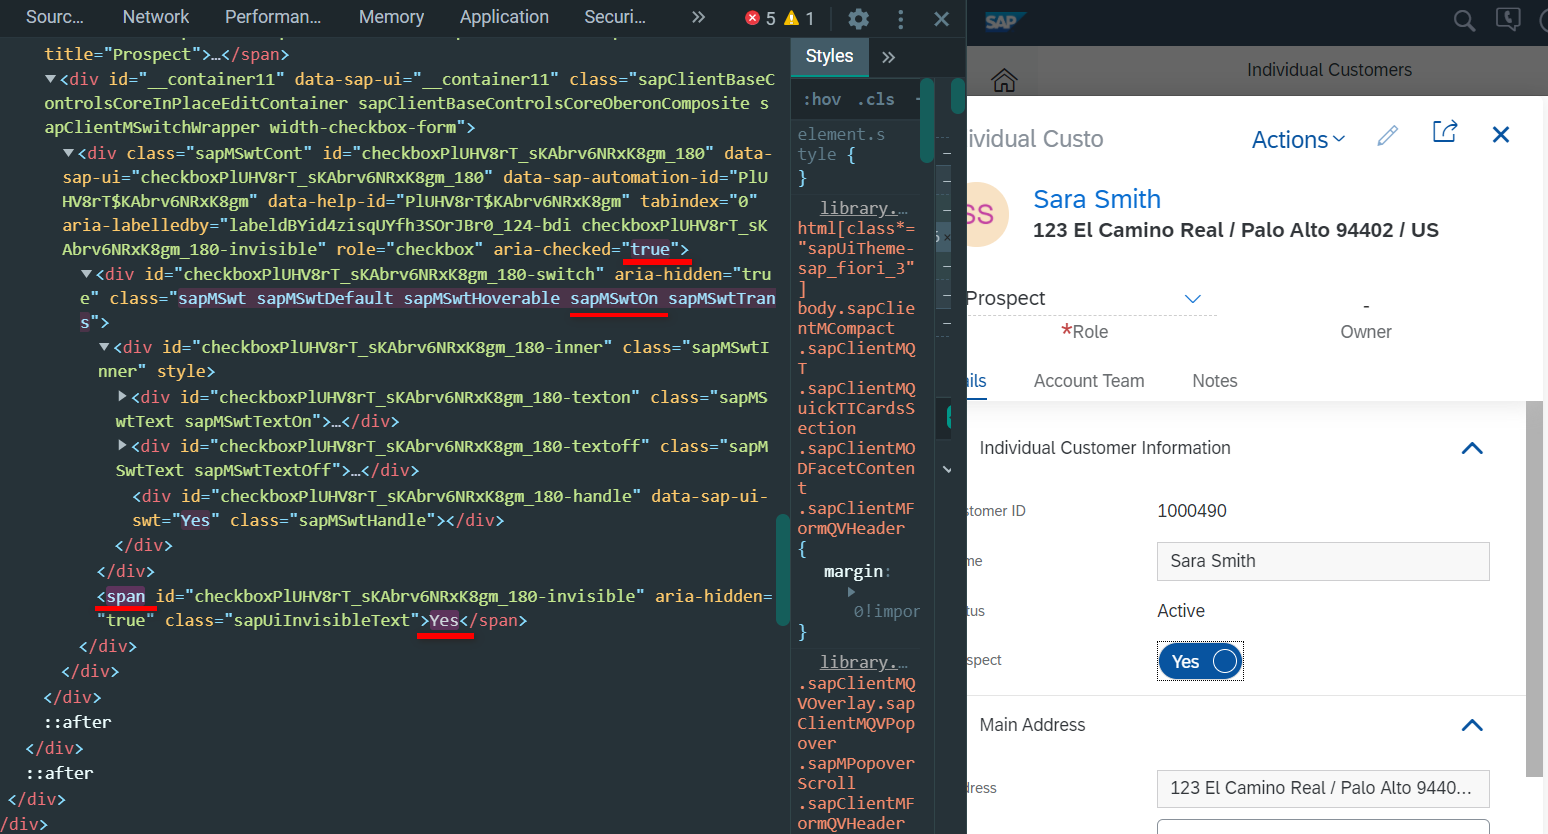Open the Application tab

point(504,17)
